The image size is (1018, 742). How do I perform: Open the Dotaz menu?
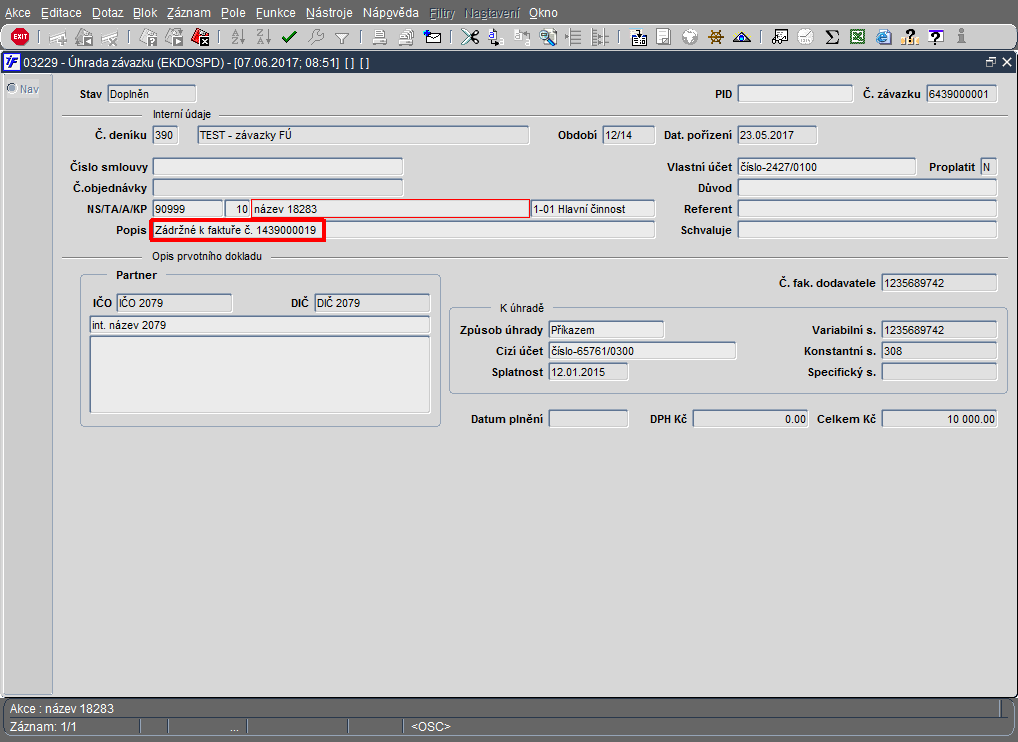[107, 13]
